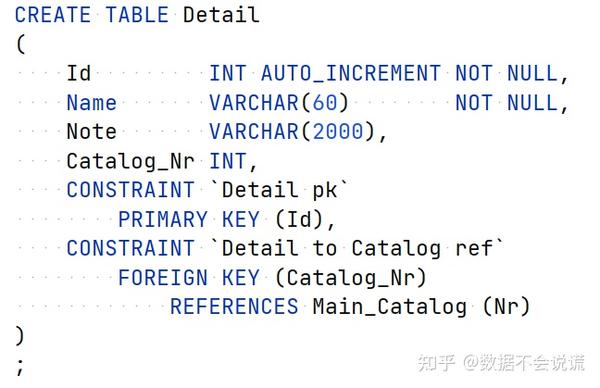
Task: Click the first CONSTRAINT keyword
Action: coord(130,190)
